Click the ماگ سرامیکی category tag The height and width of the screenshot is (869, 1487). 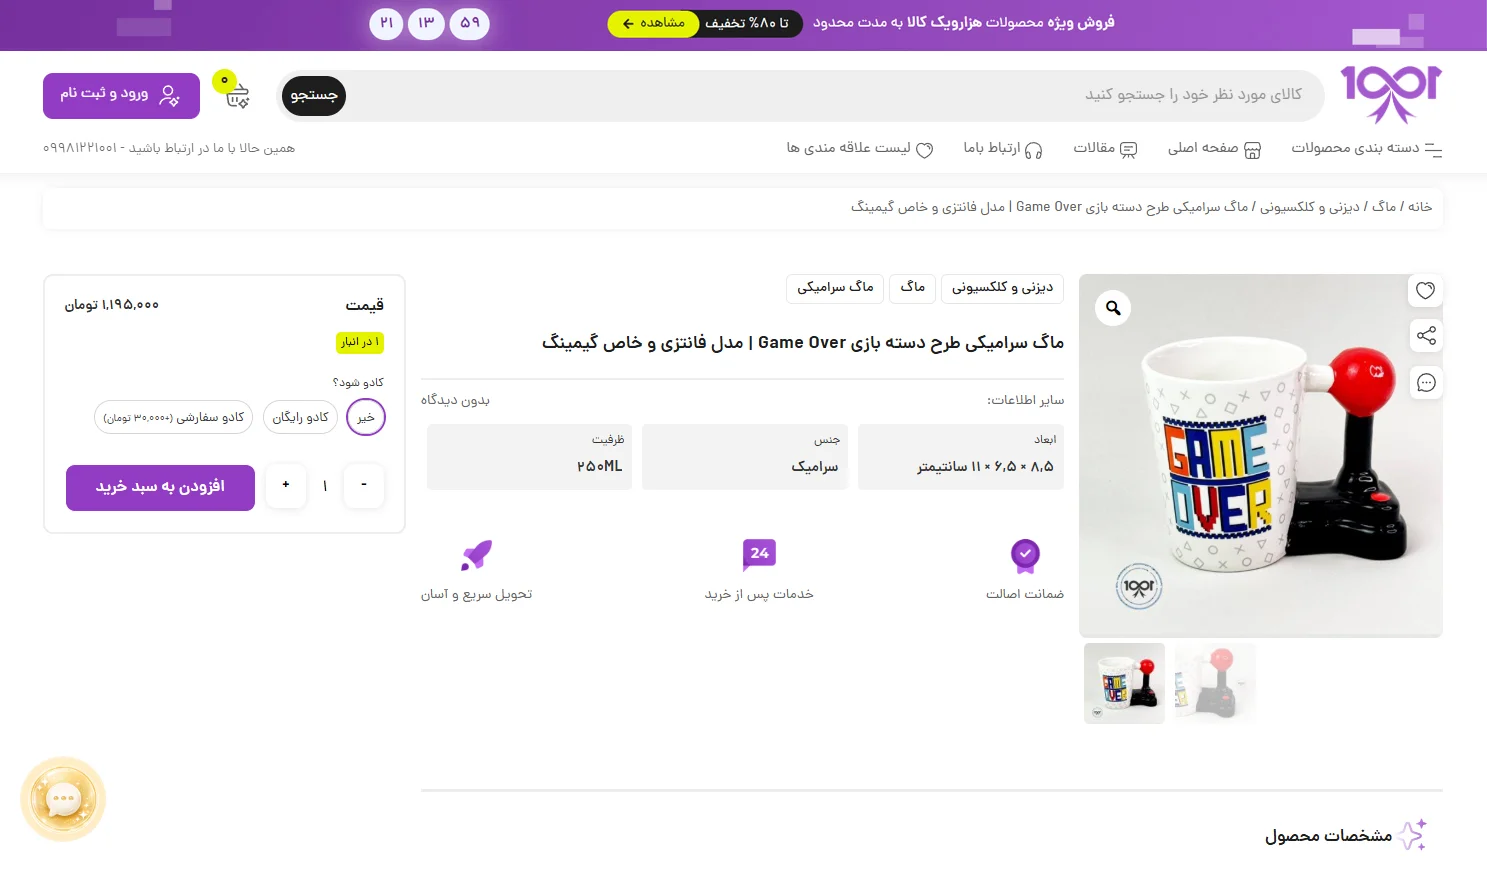[x=835, y=288]
